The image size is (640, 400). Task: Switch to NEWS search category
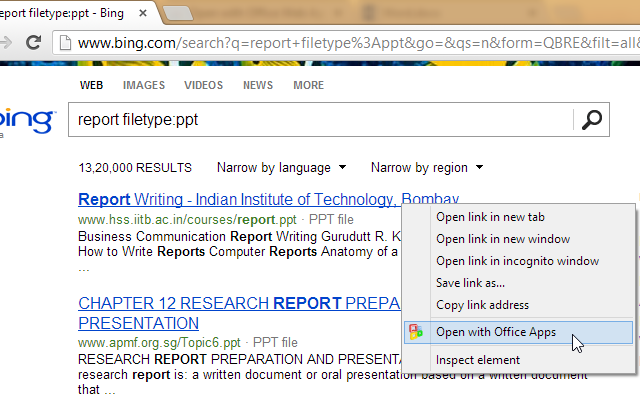(258, 85)
